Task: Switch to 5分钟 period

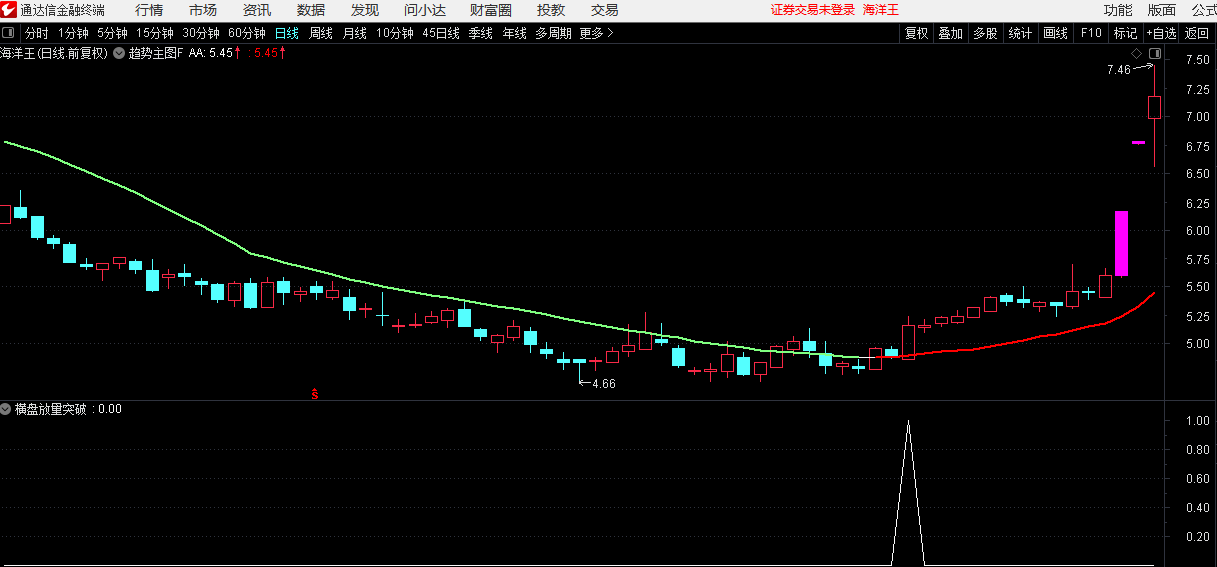Action: pos(112,33)
